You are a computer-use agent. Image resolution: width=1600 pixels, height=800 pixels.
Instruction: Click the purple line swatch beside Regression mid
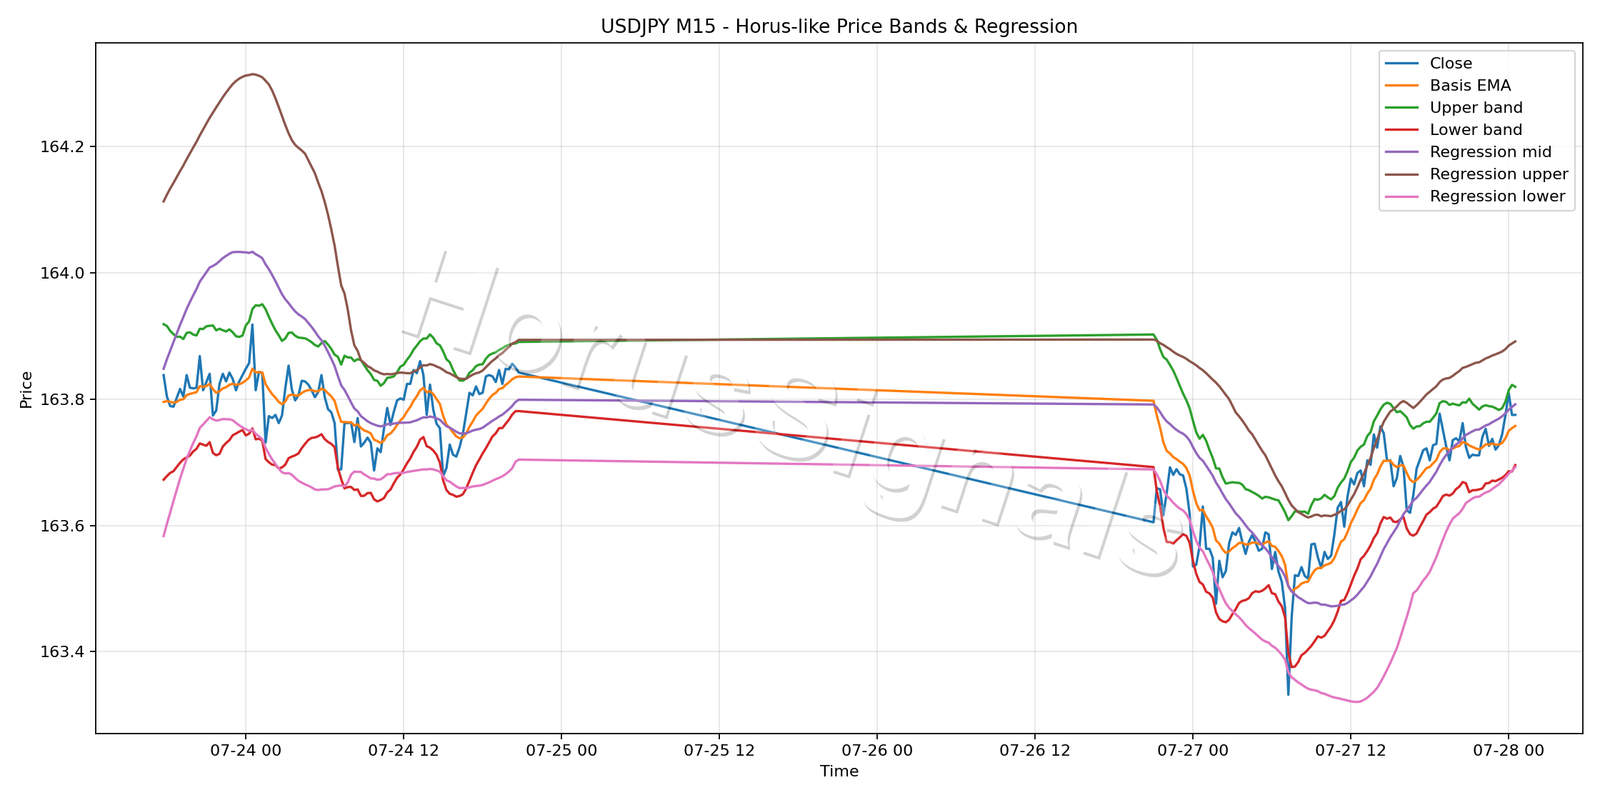[x=1402, y=152]
